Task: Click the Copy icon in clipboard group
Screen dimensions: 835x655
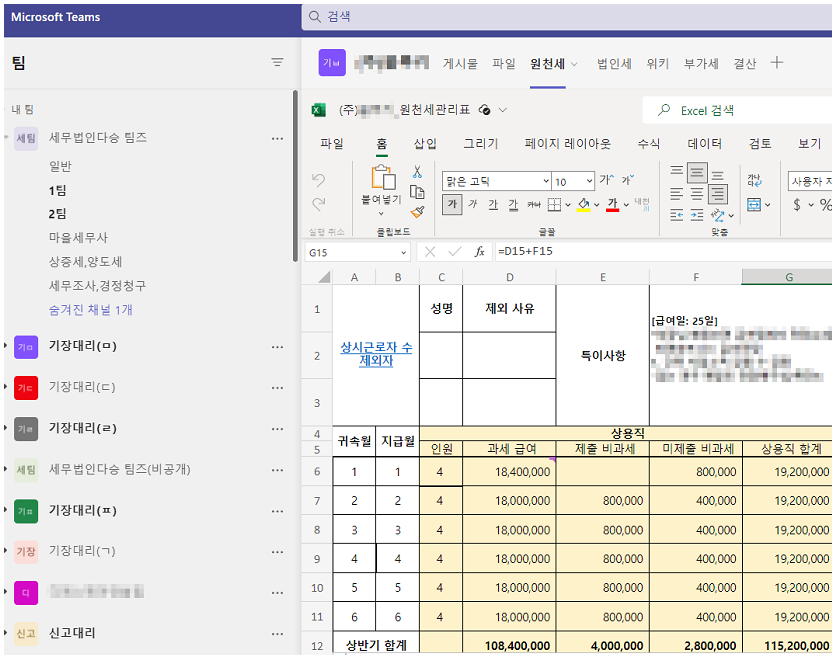Action: tap(417, 192)
